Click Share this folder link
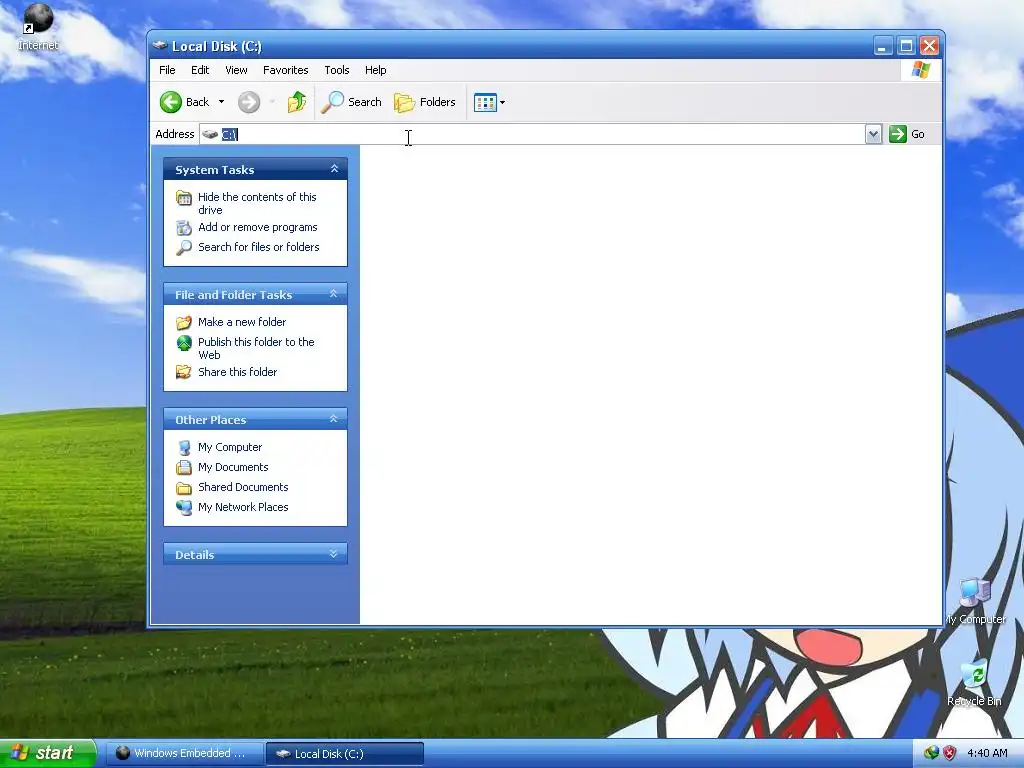 (237, 372)
